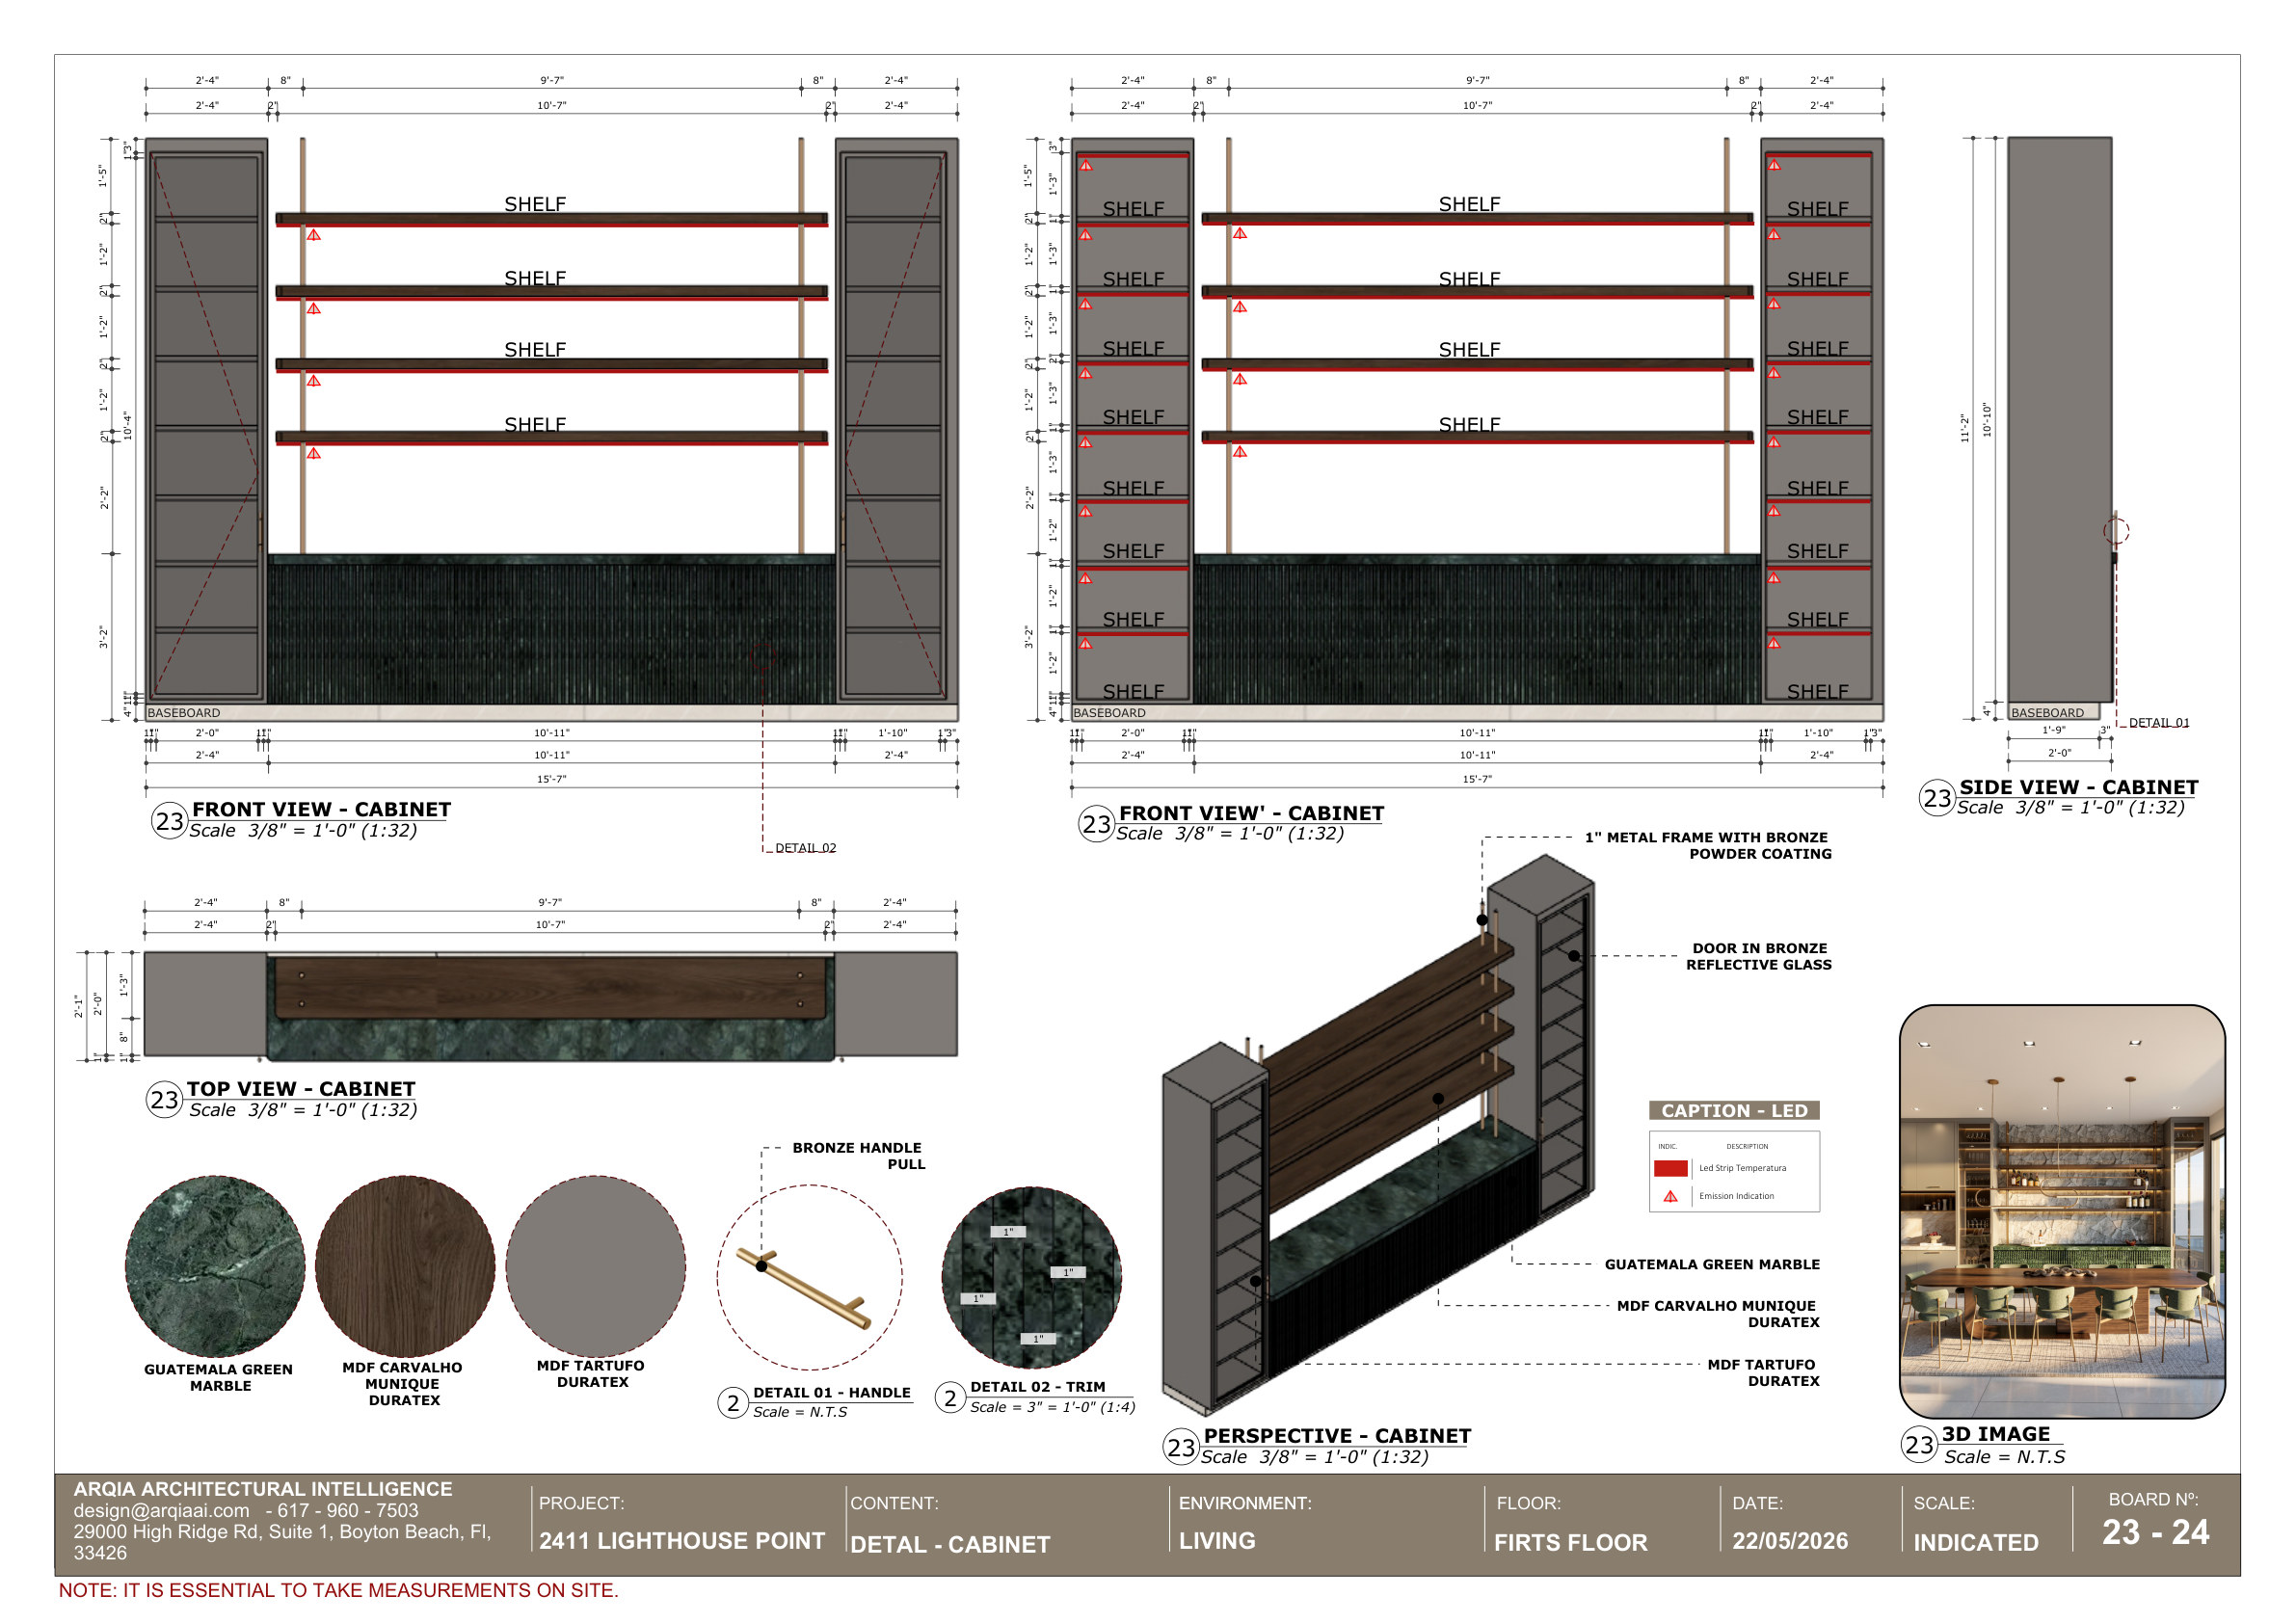
Task: Click "ARQIA ARCHITECTURAL INTELLIGENCE" in the title block
Action: click(263, 1489)
